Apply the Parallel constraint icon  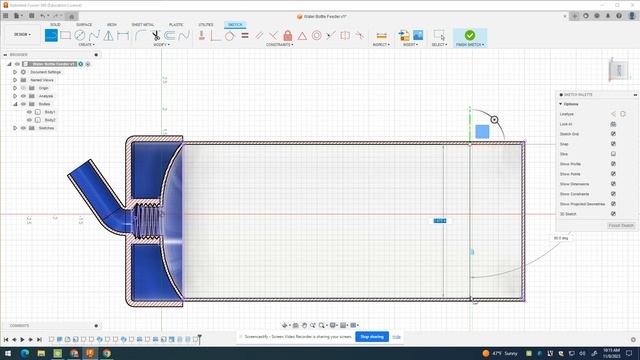[259, 36]
